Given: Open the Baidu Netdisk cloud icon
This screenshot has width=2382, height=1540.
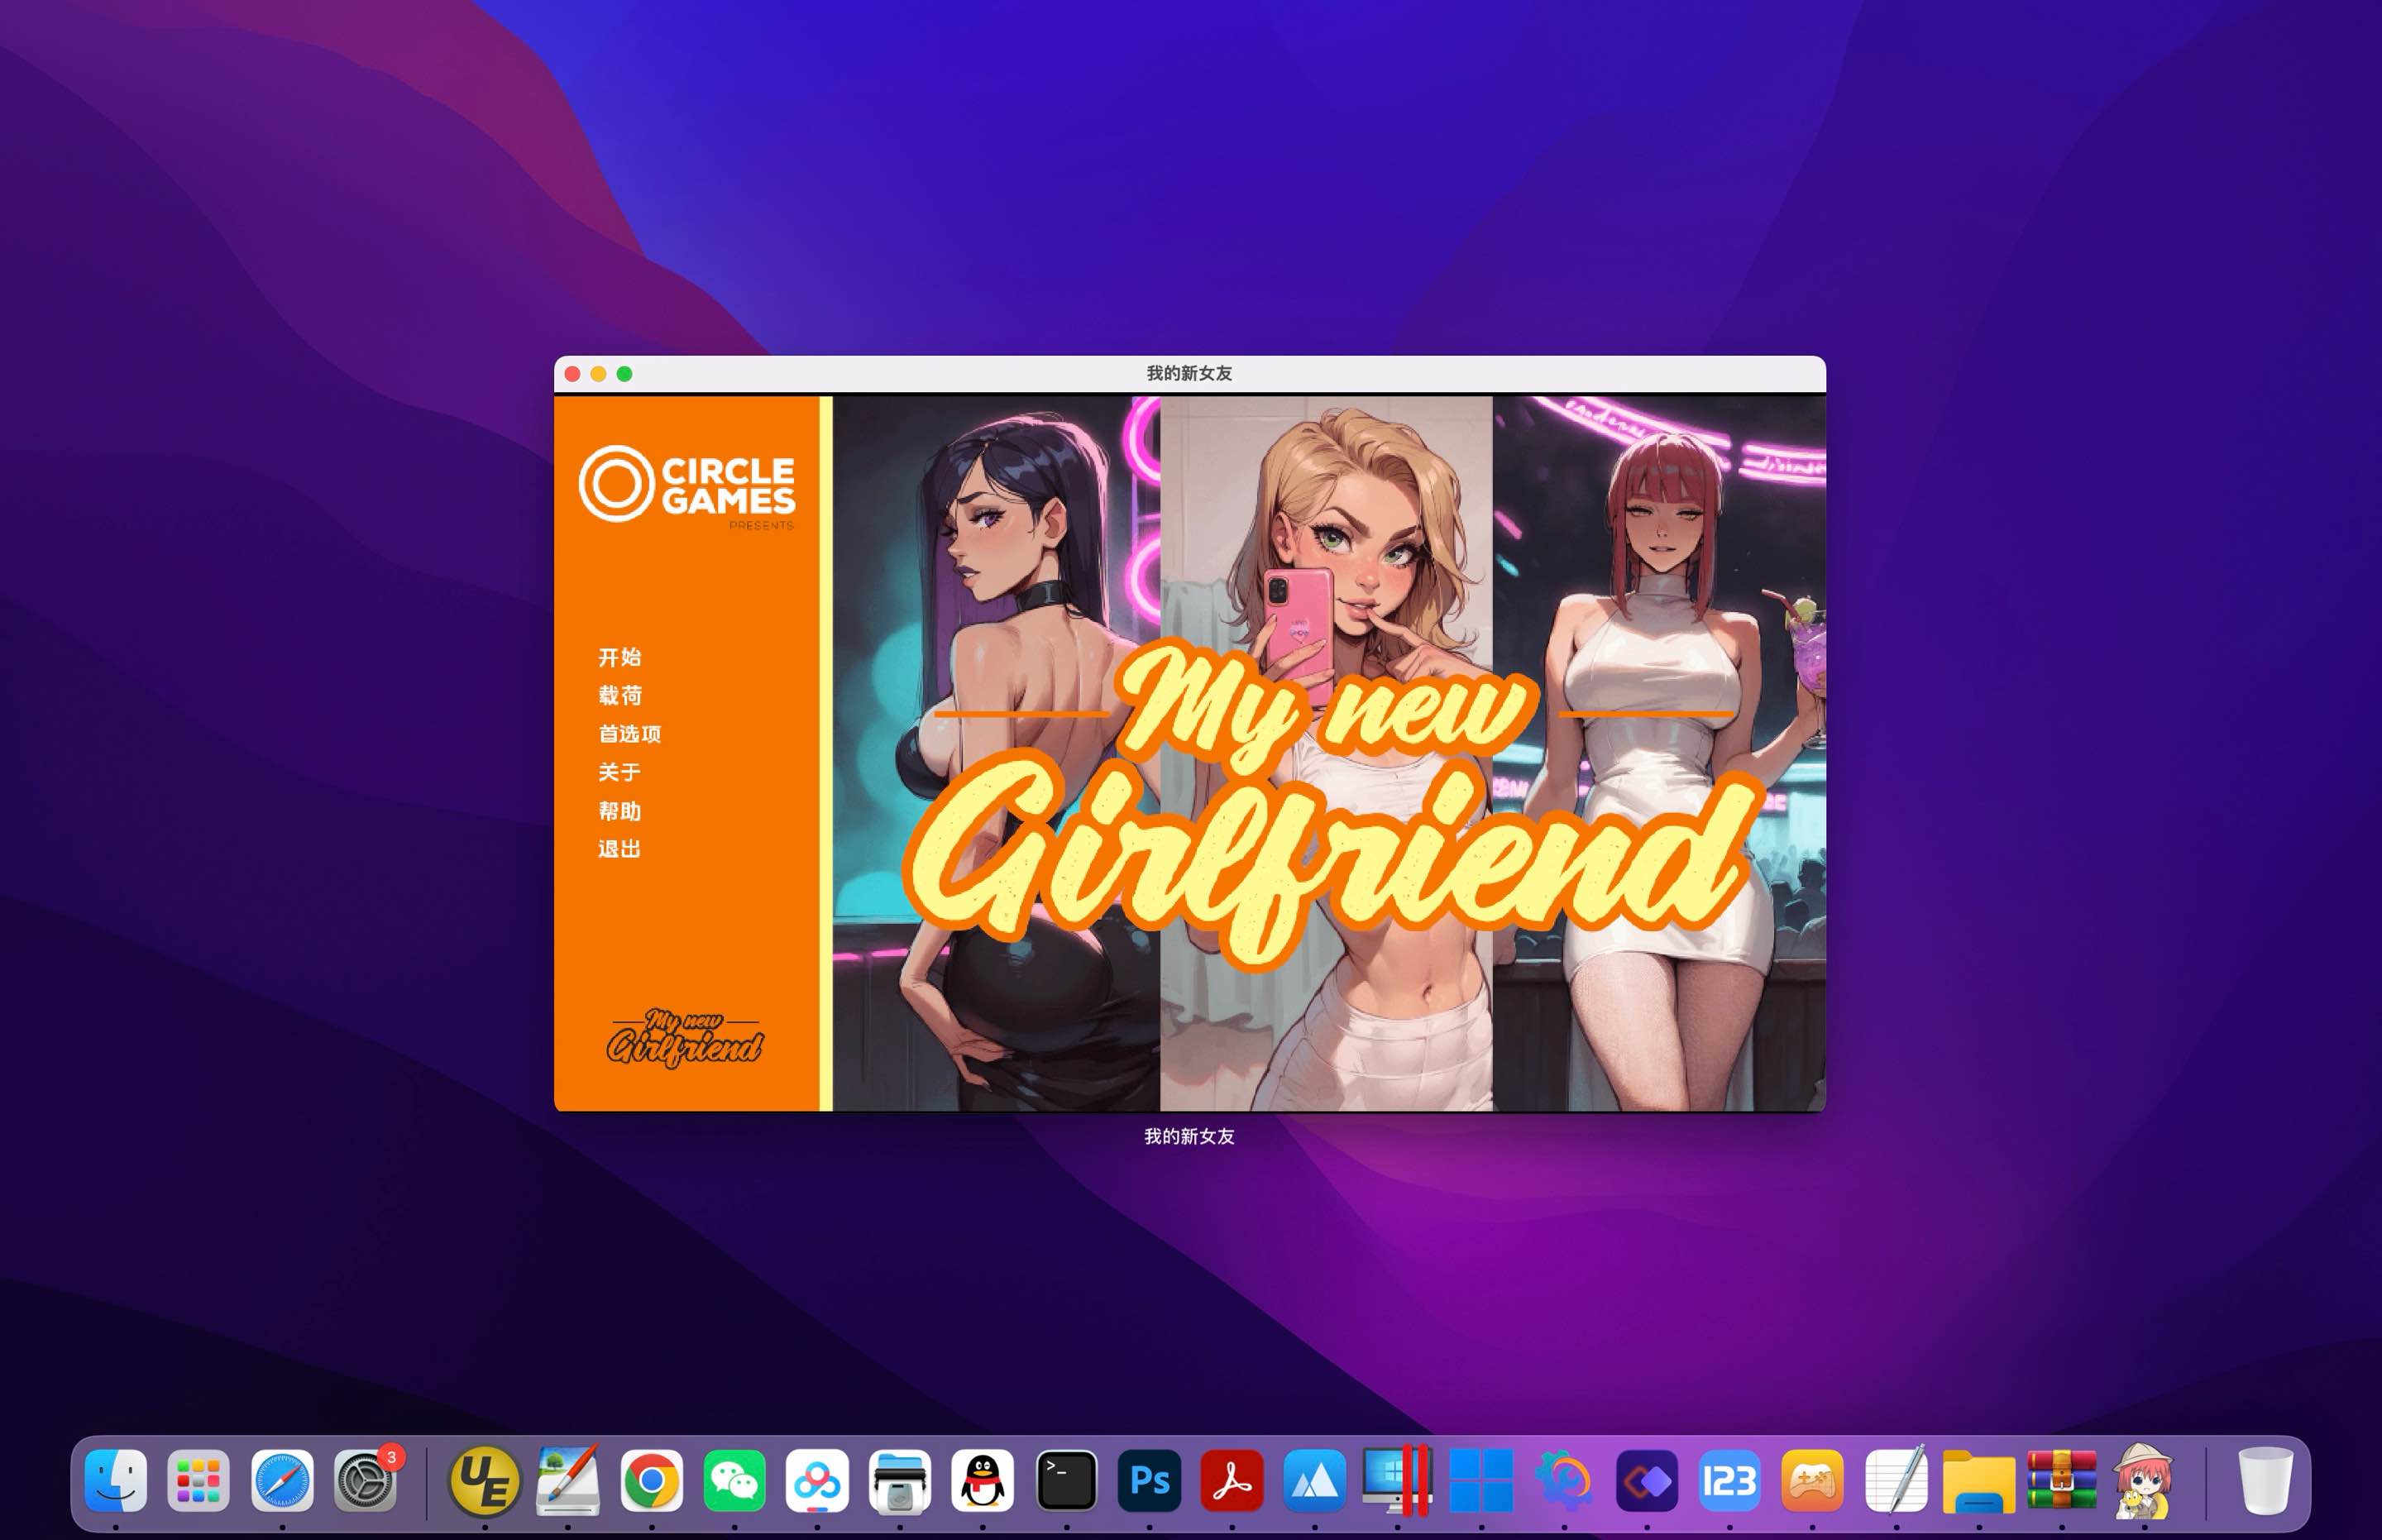Looking at the screenshot, I should coord(817,1480).
